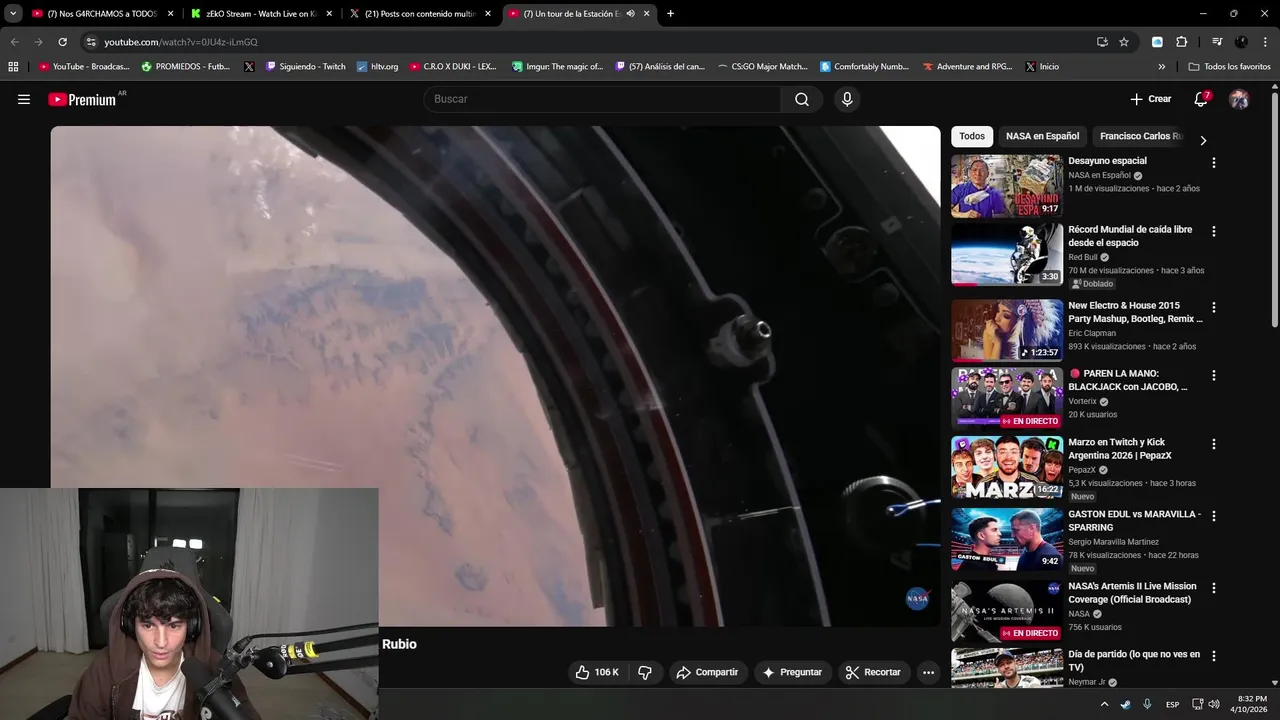Open a new browser tab
This screenshot has height=720, width=1280.
click(x=670, y=14)
